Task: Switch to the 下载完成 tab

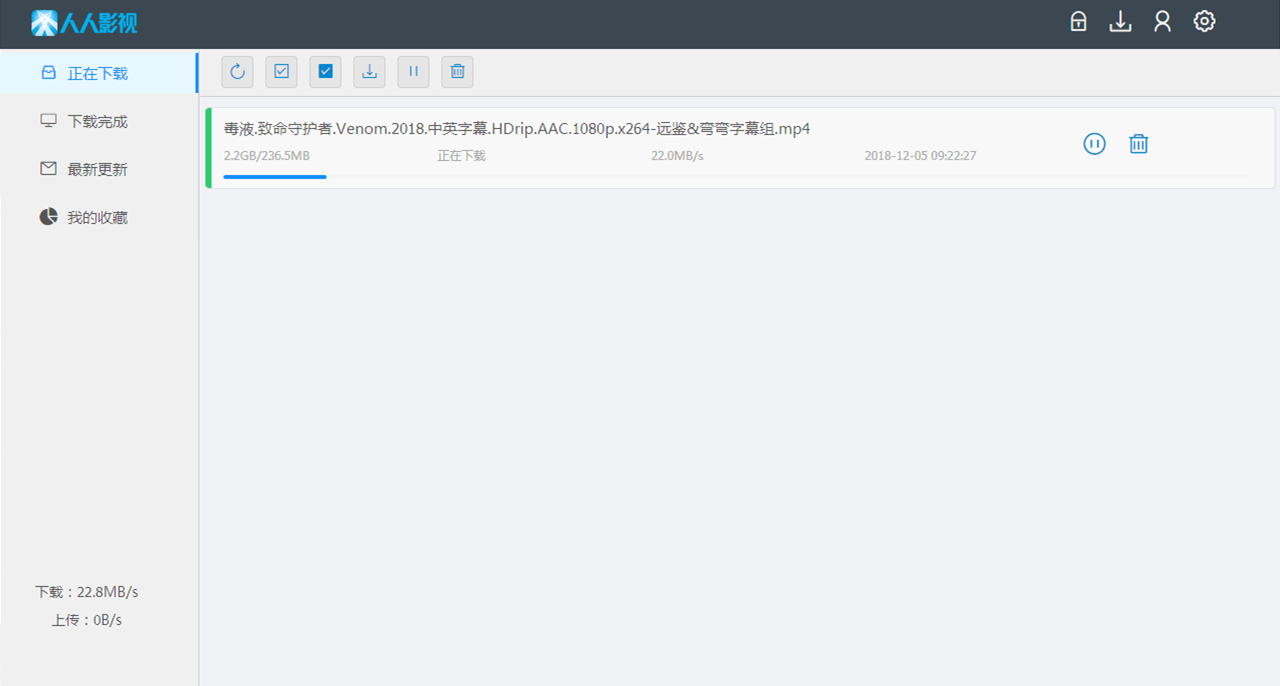Action: click(99, 121)
